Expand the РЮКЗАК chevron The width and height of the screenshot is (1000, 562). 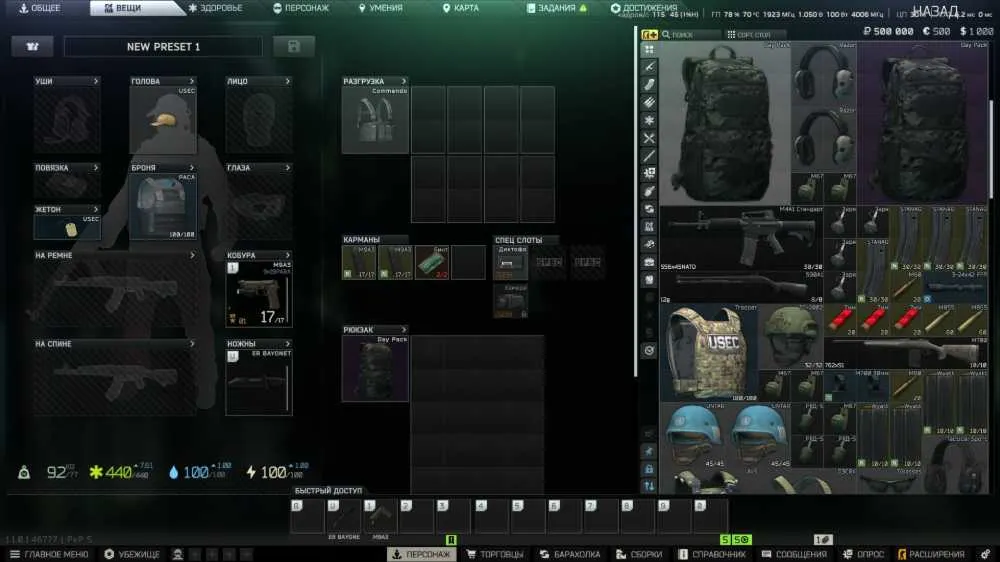[x=404, y=330]
